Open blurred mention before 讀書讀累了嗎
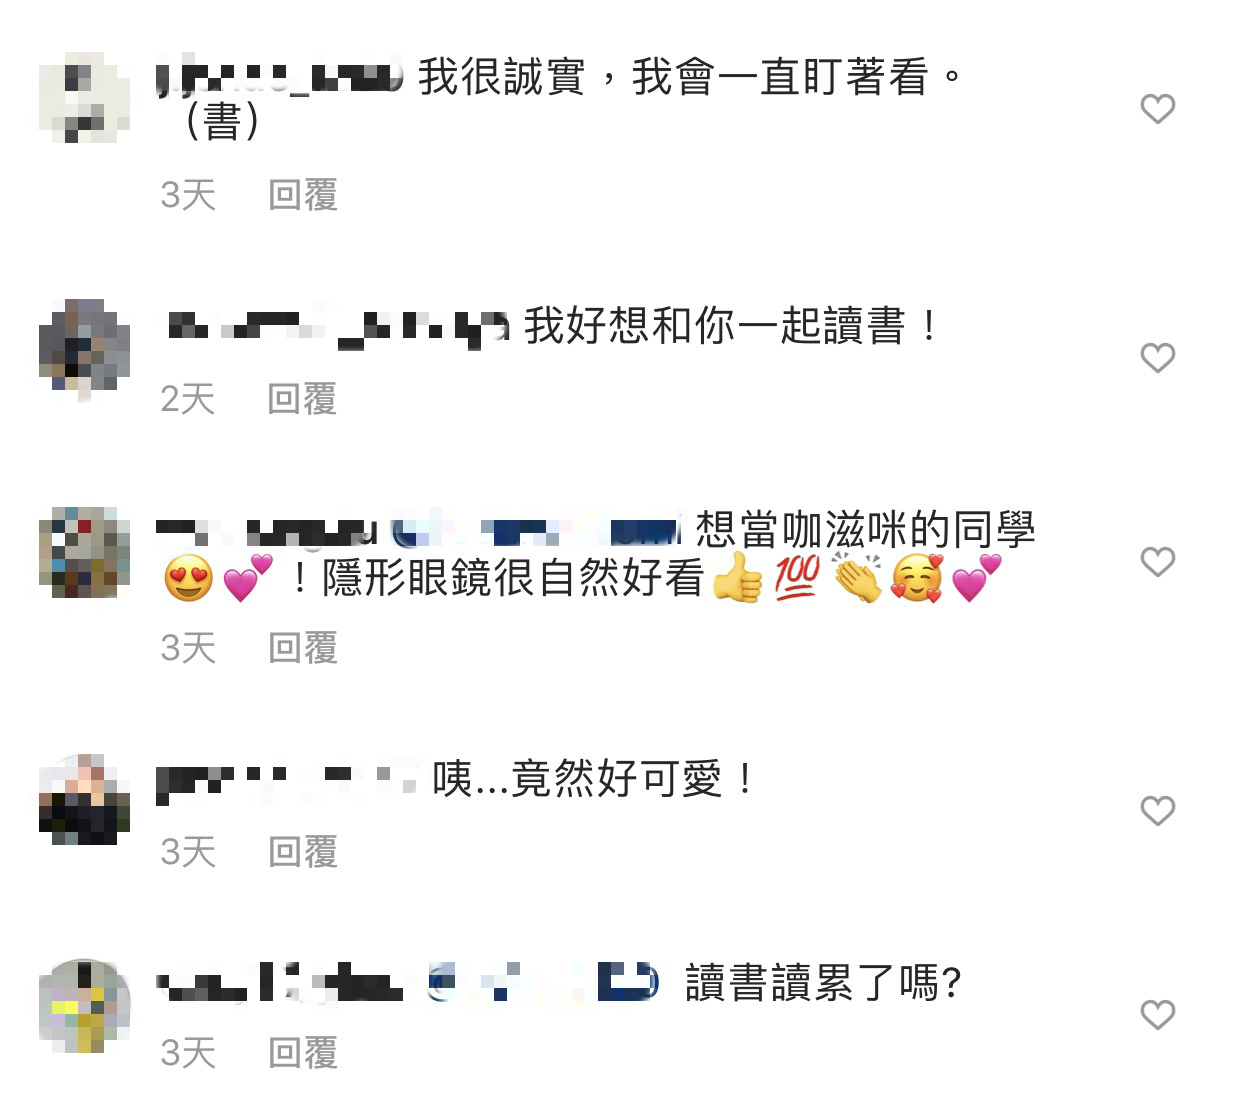Screen dimensions: 1242x1105 (544, 982)
